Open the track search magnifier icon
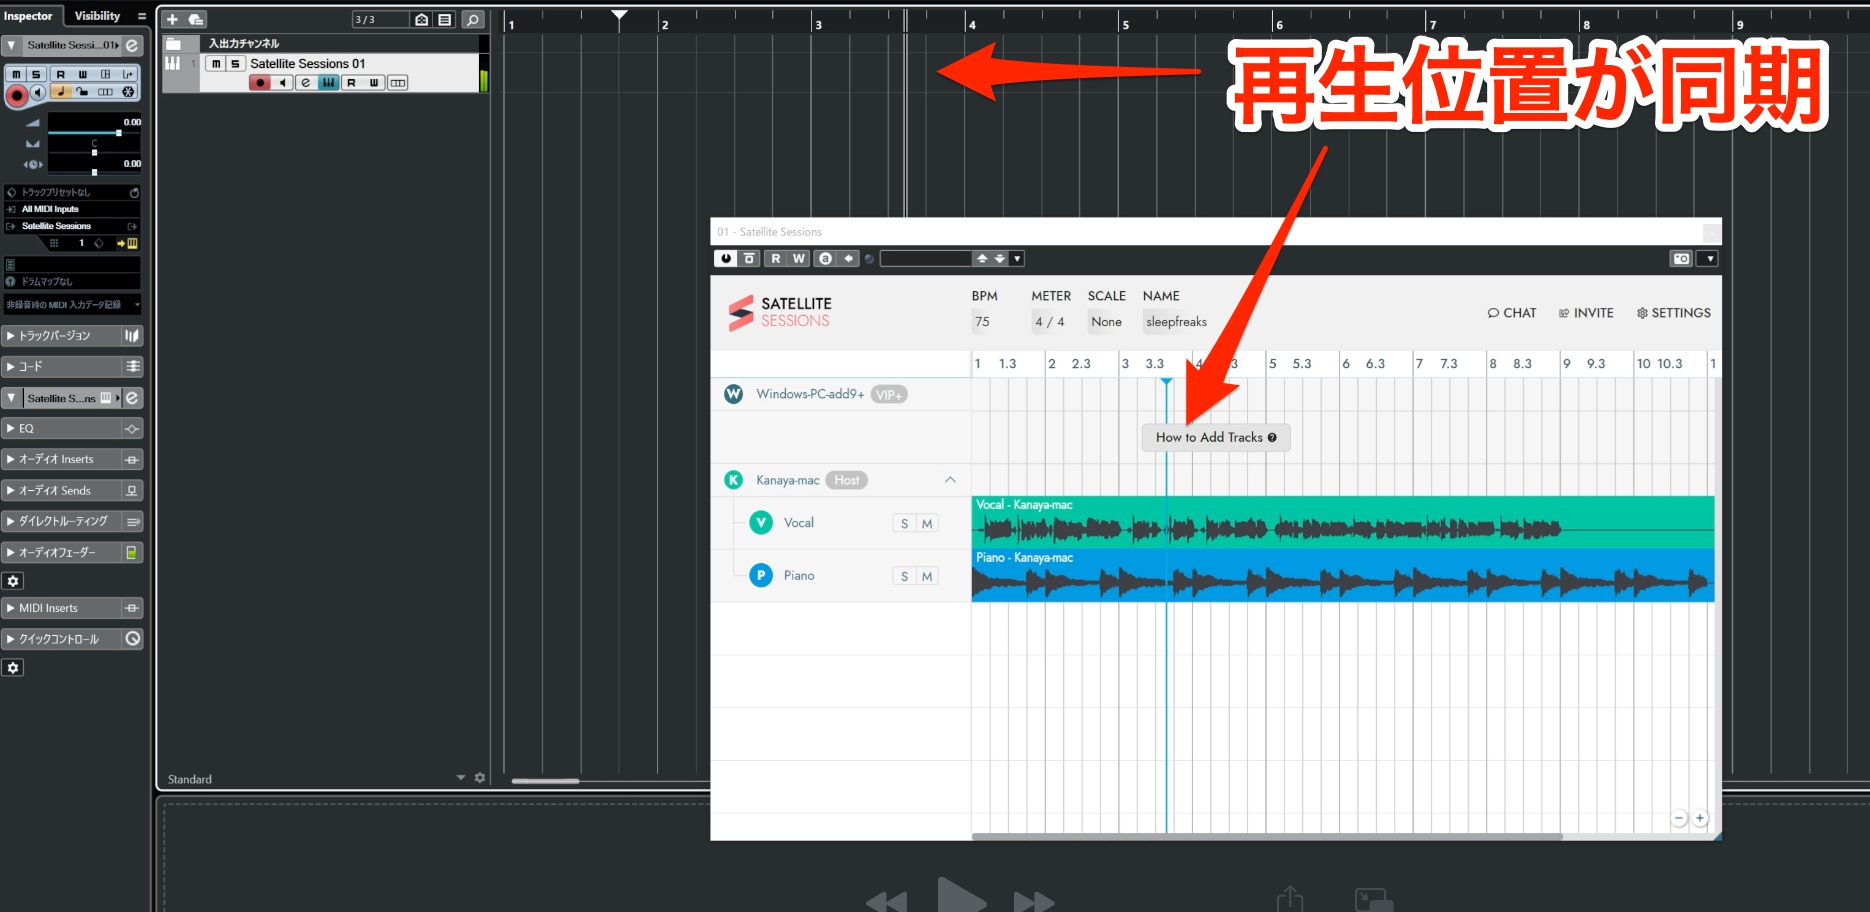 click(x=473, y=19)
